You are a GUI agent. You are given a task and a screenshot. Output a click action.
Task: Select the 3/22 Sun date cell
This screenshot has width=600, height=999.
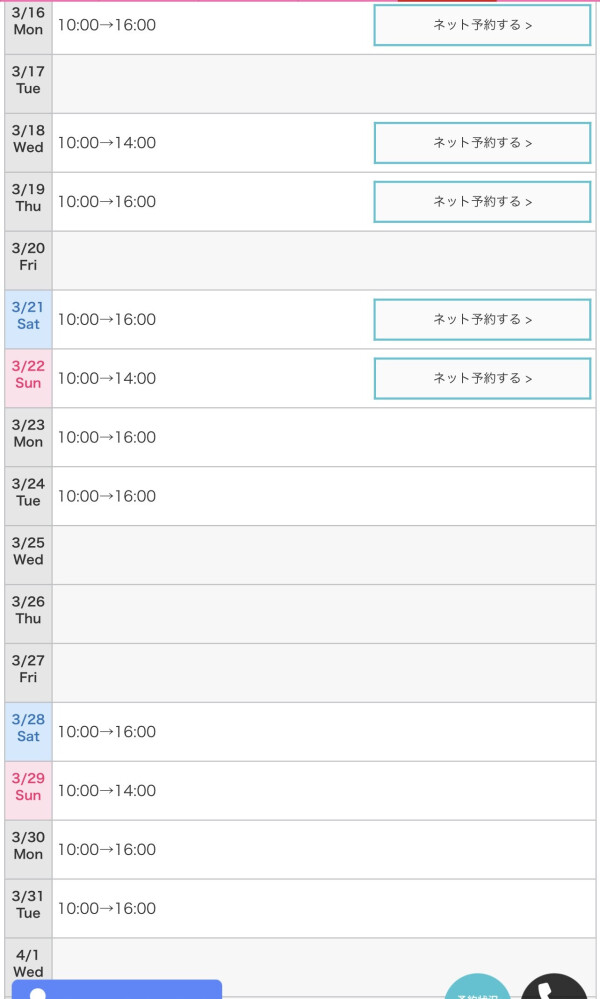28,379
